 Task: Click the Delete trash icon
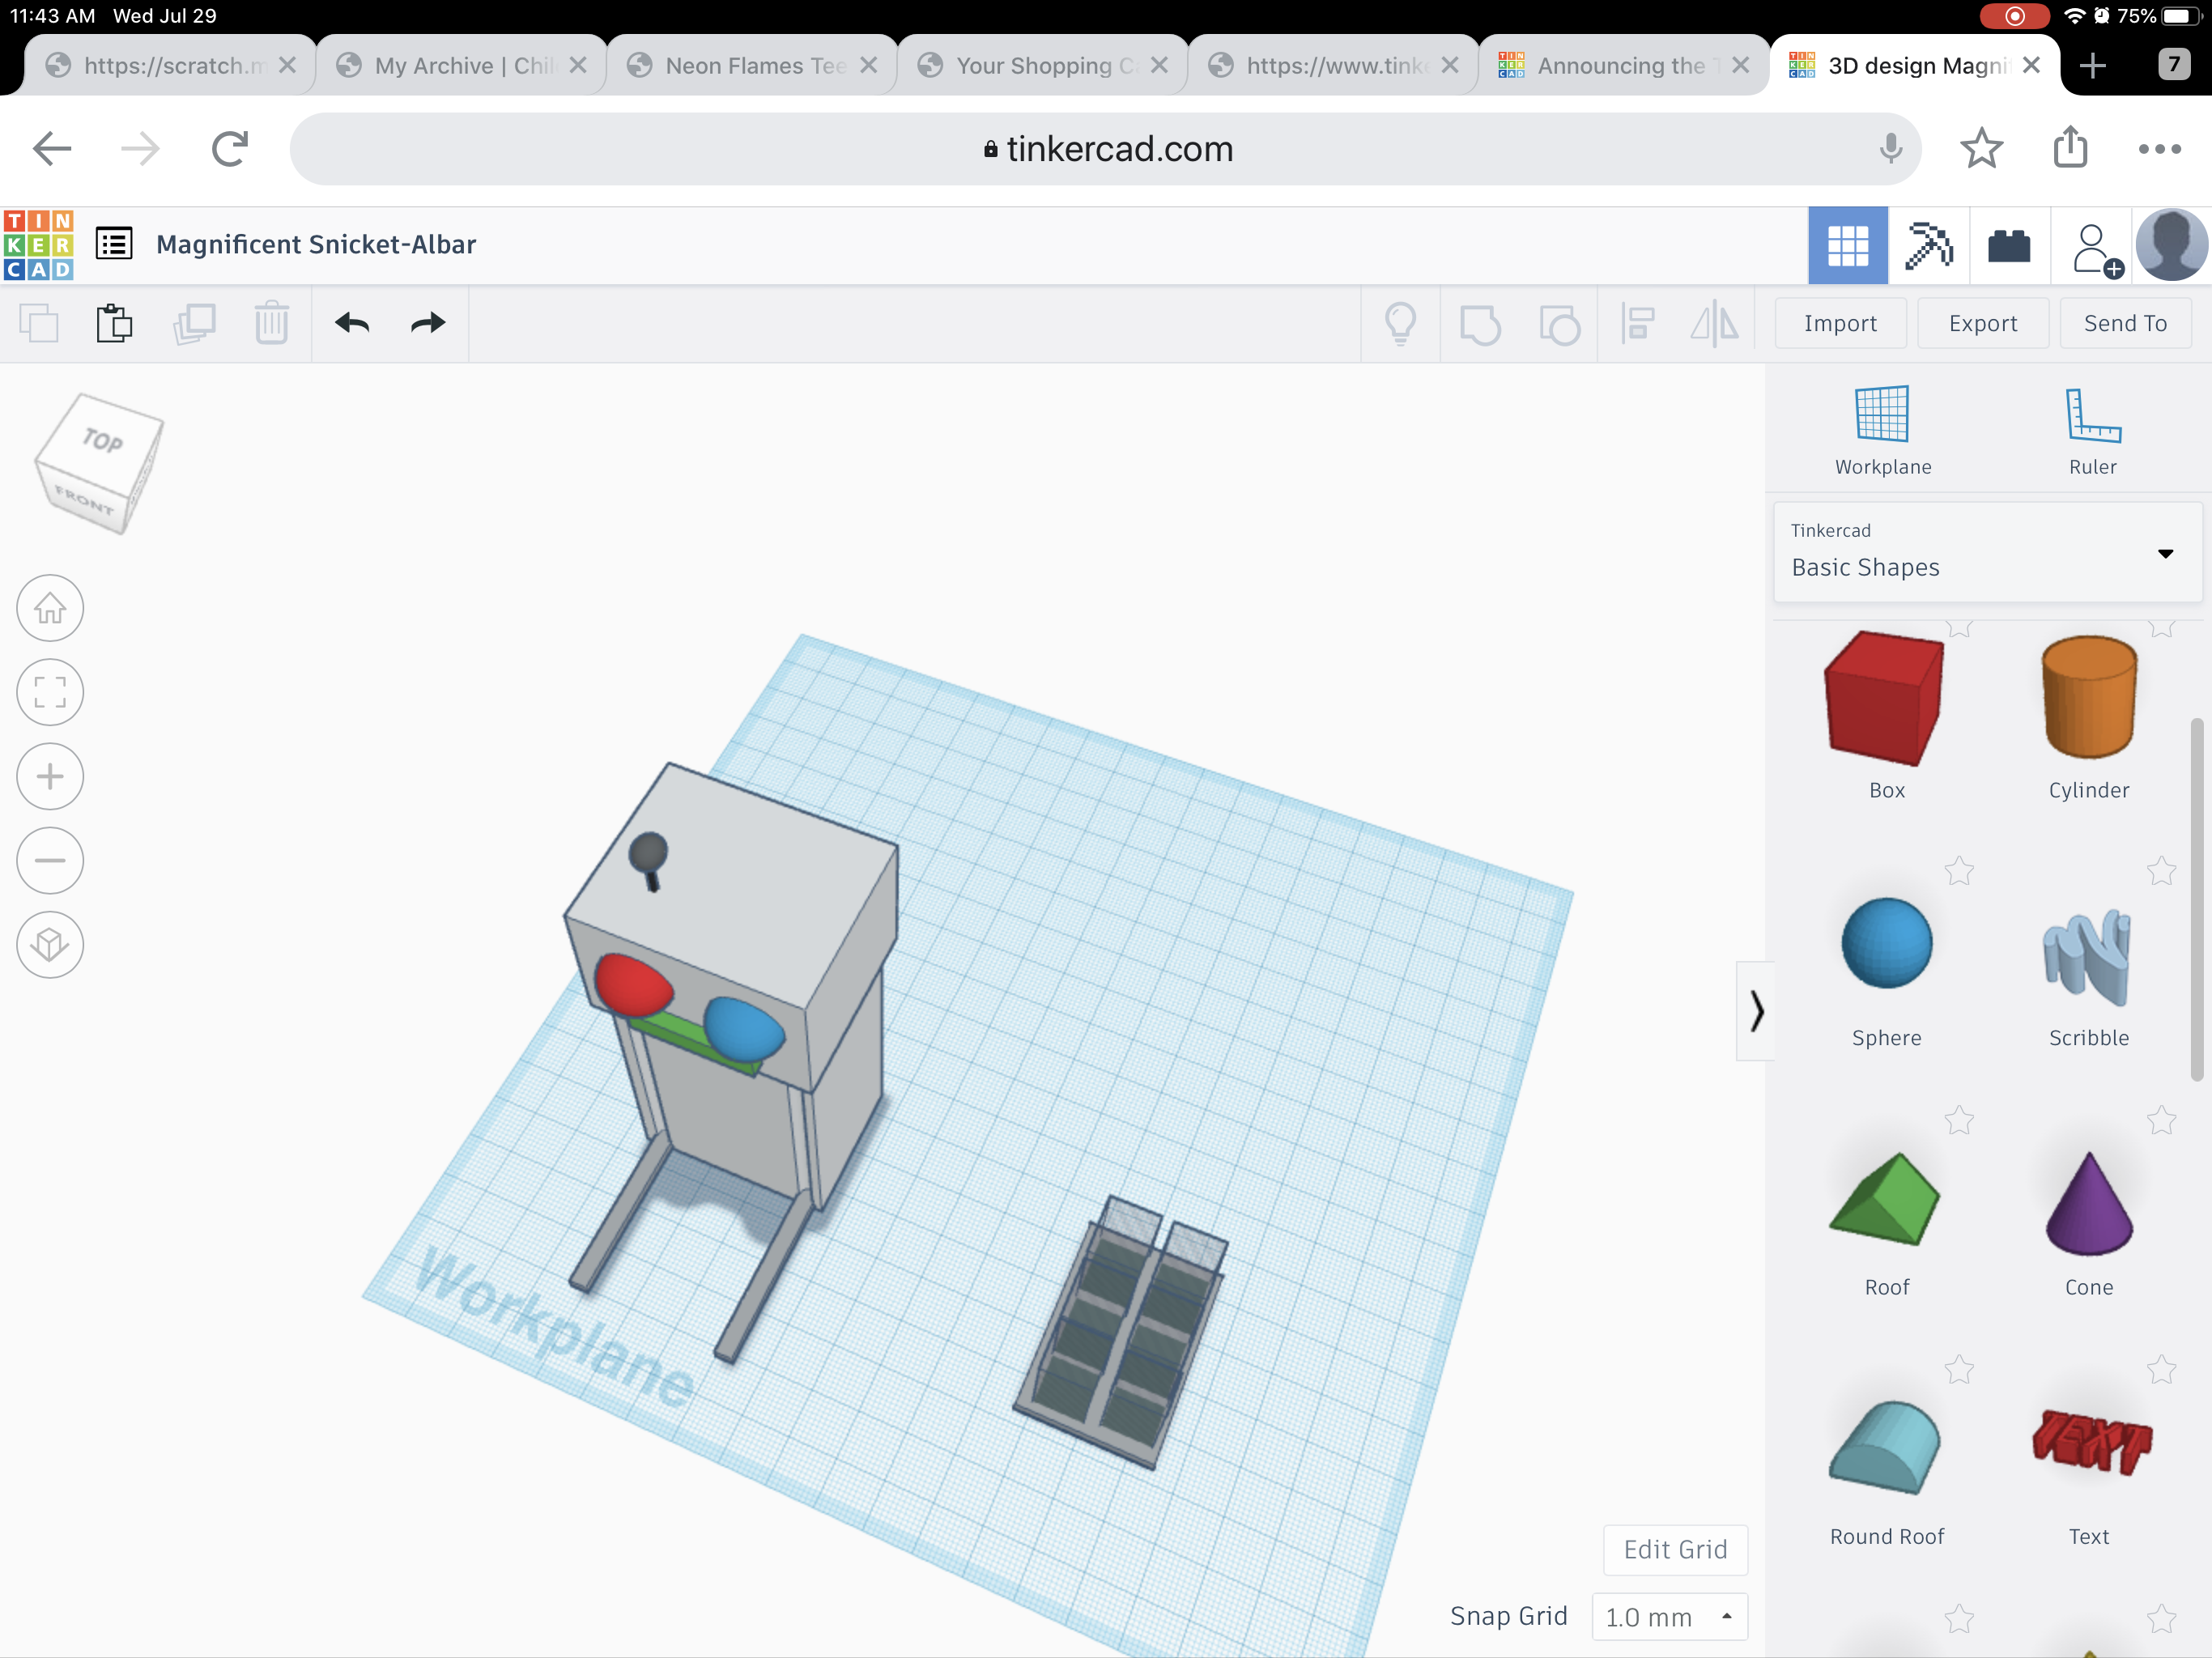coord(271,323)
